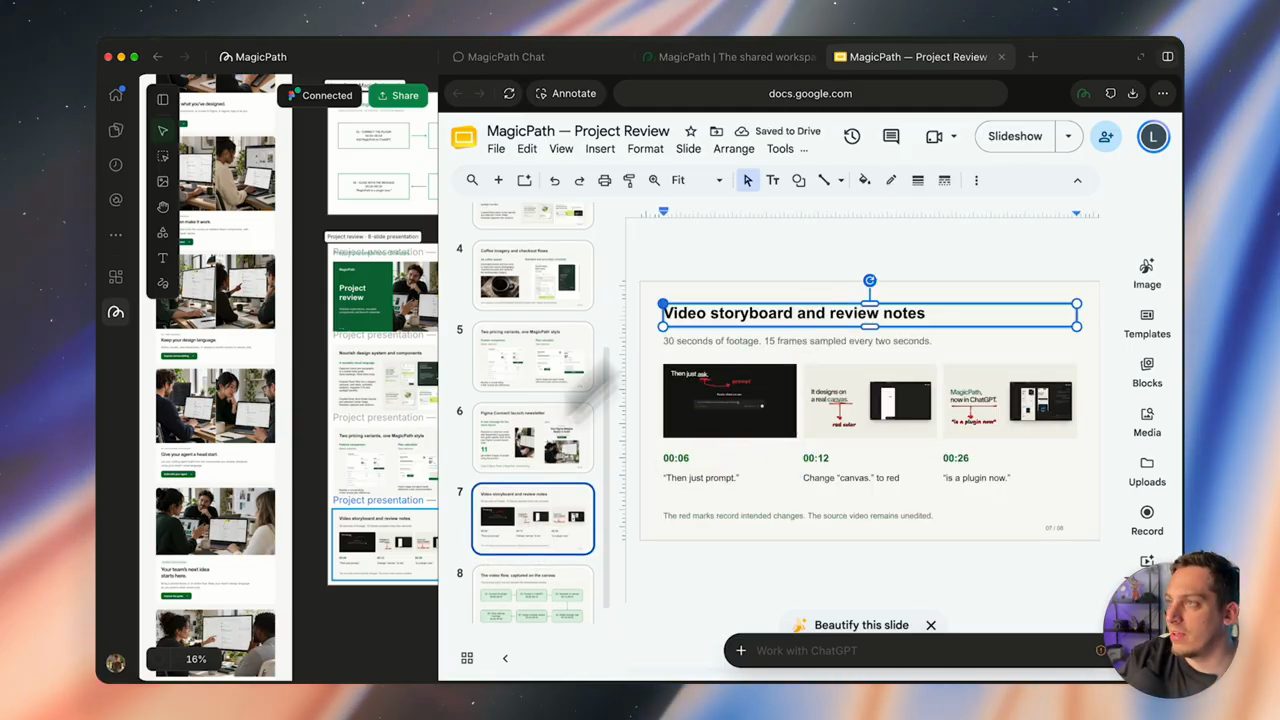This screenshot has height=720, width=1280.
Task: Click the border color pencil icon
Action: coord(891,180)
